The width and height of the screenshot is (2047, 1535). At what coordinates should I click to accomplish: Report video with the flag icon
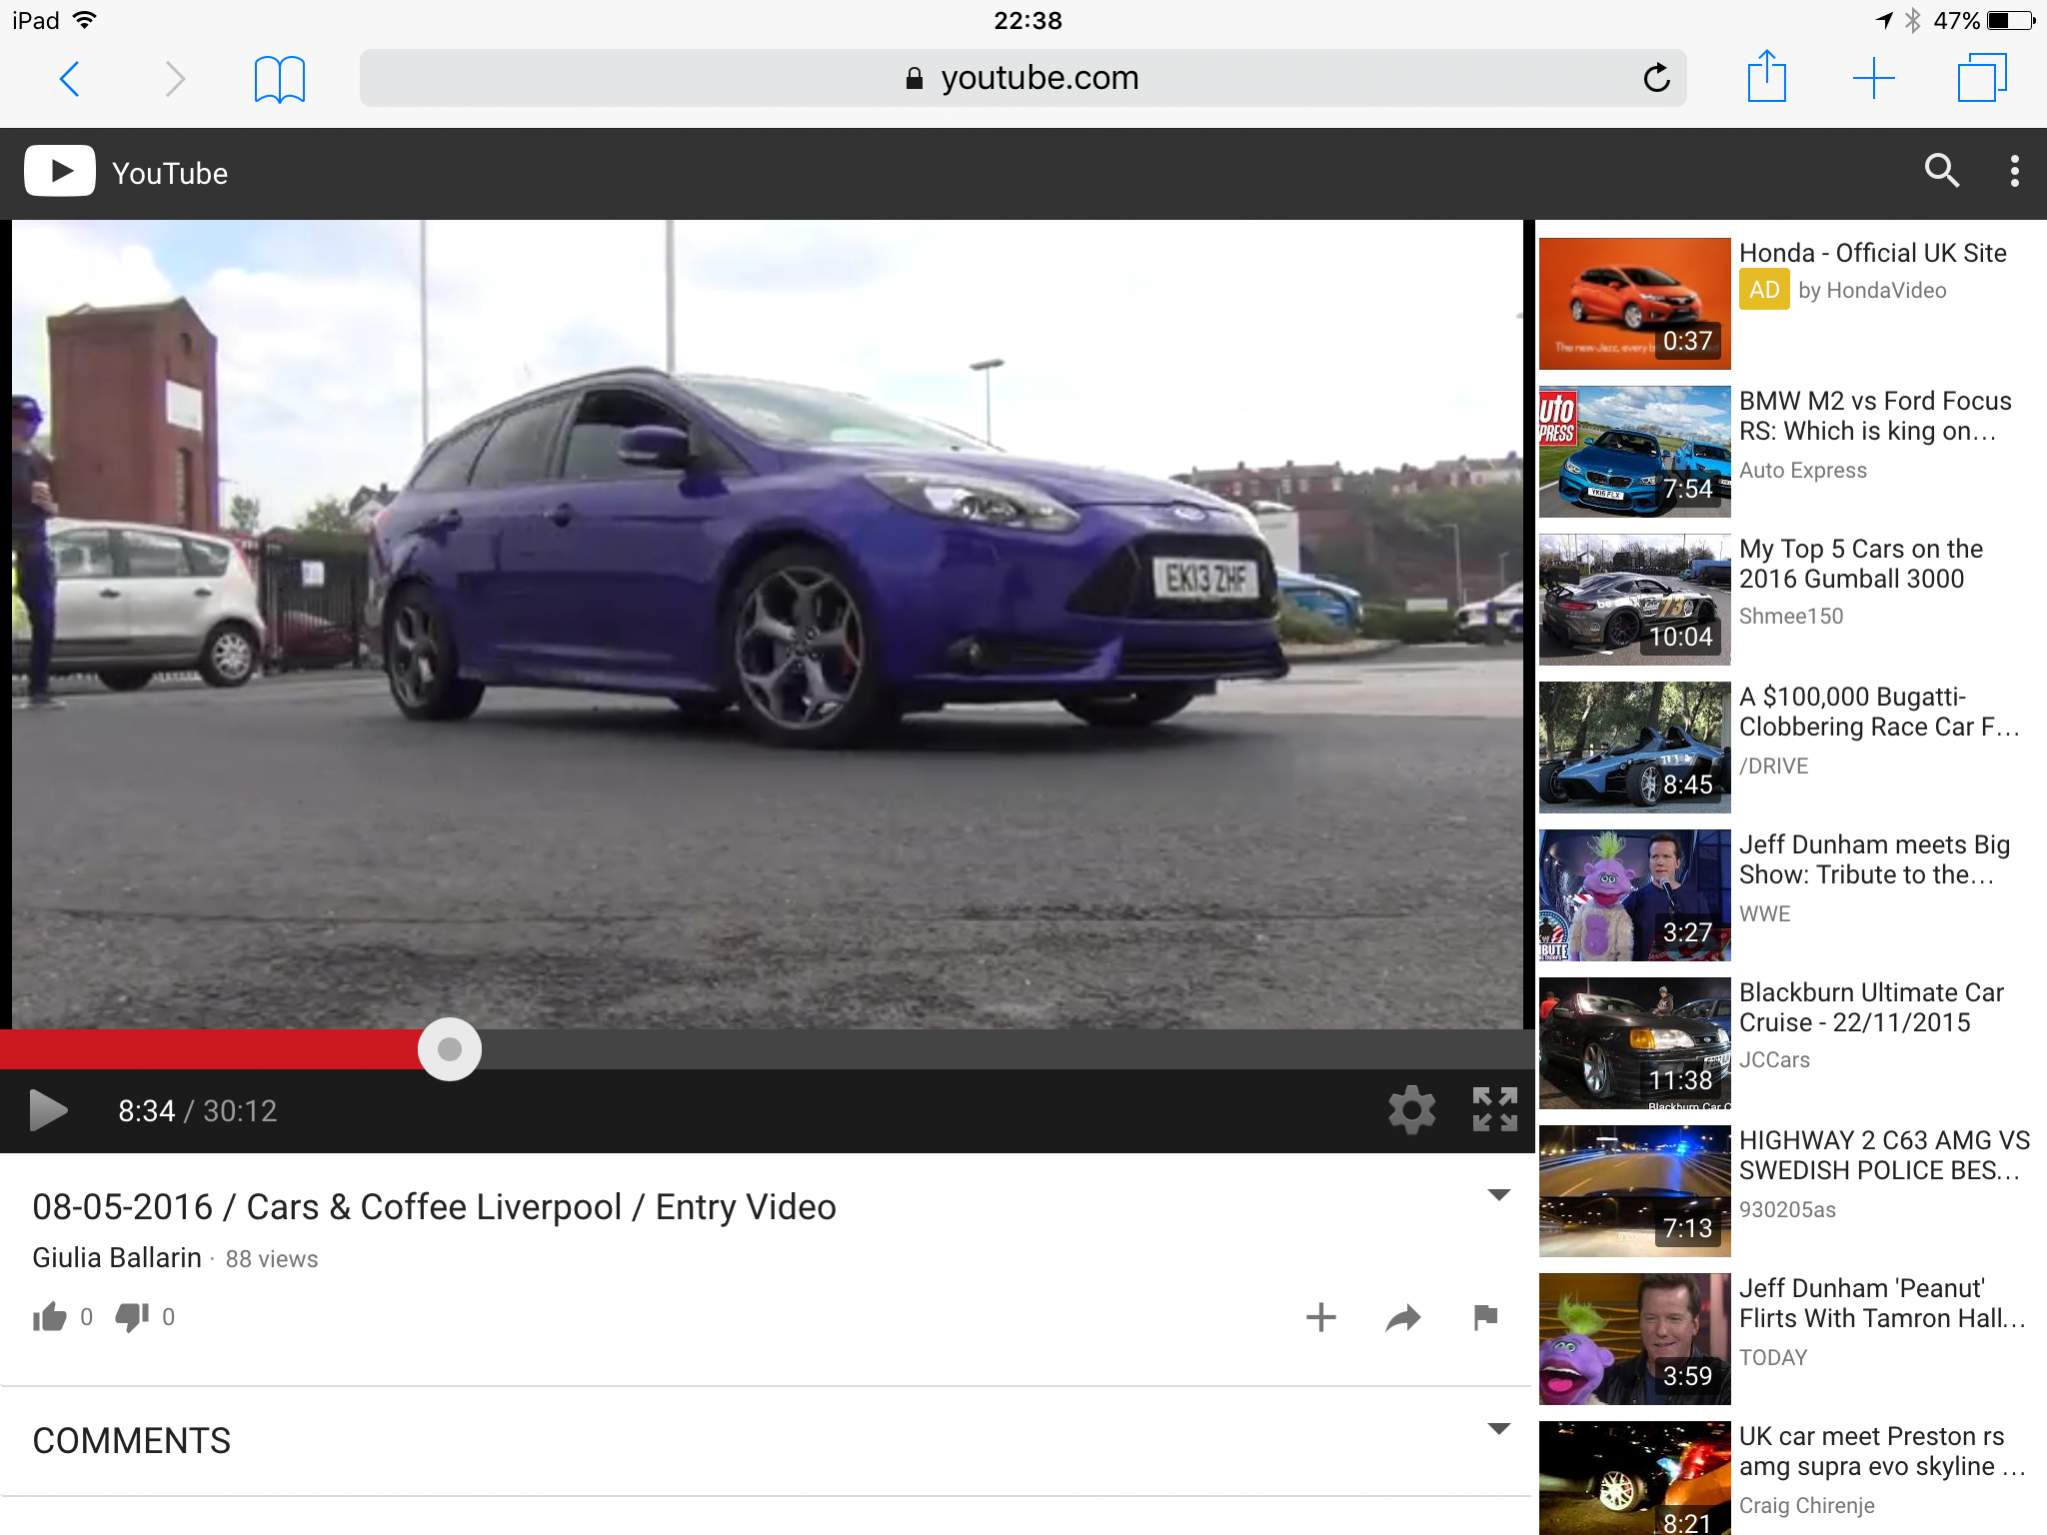(x=1485, y=1317)
